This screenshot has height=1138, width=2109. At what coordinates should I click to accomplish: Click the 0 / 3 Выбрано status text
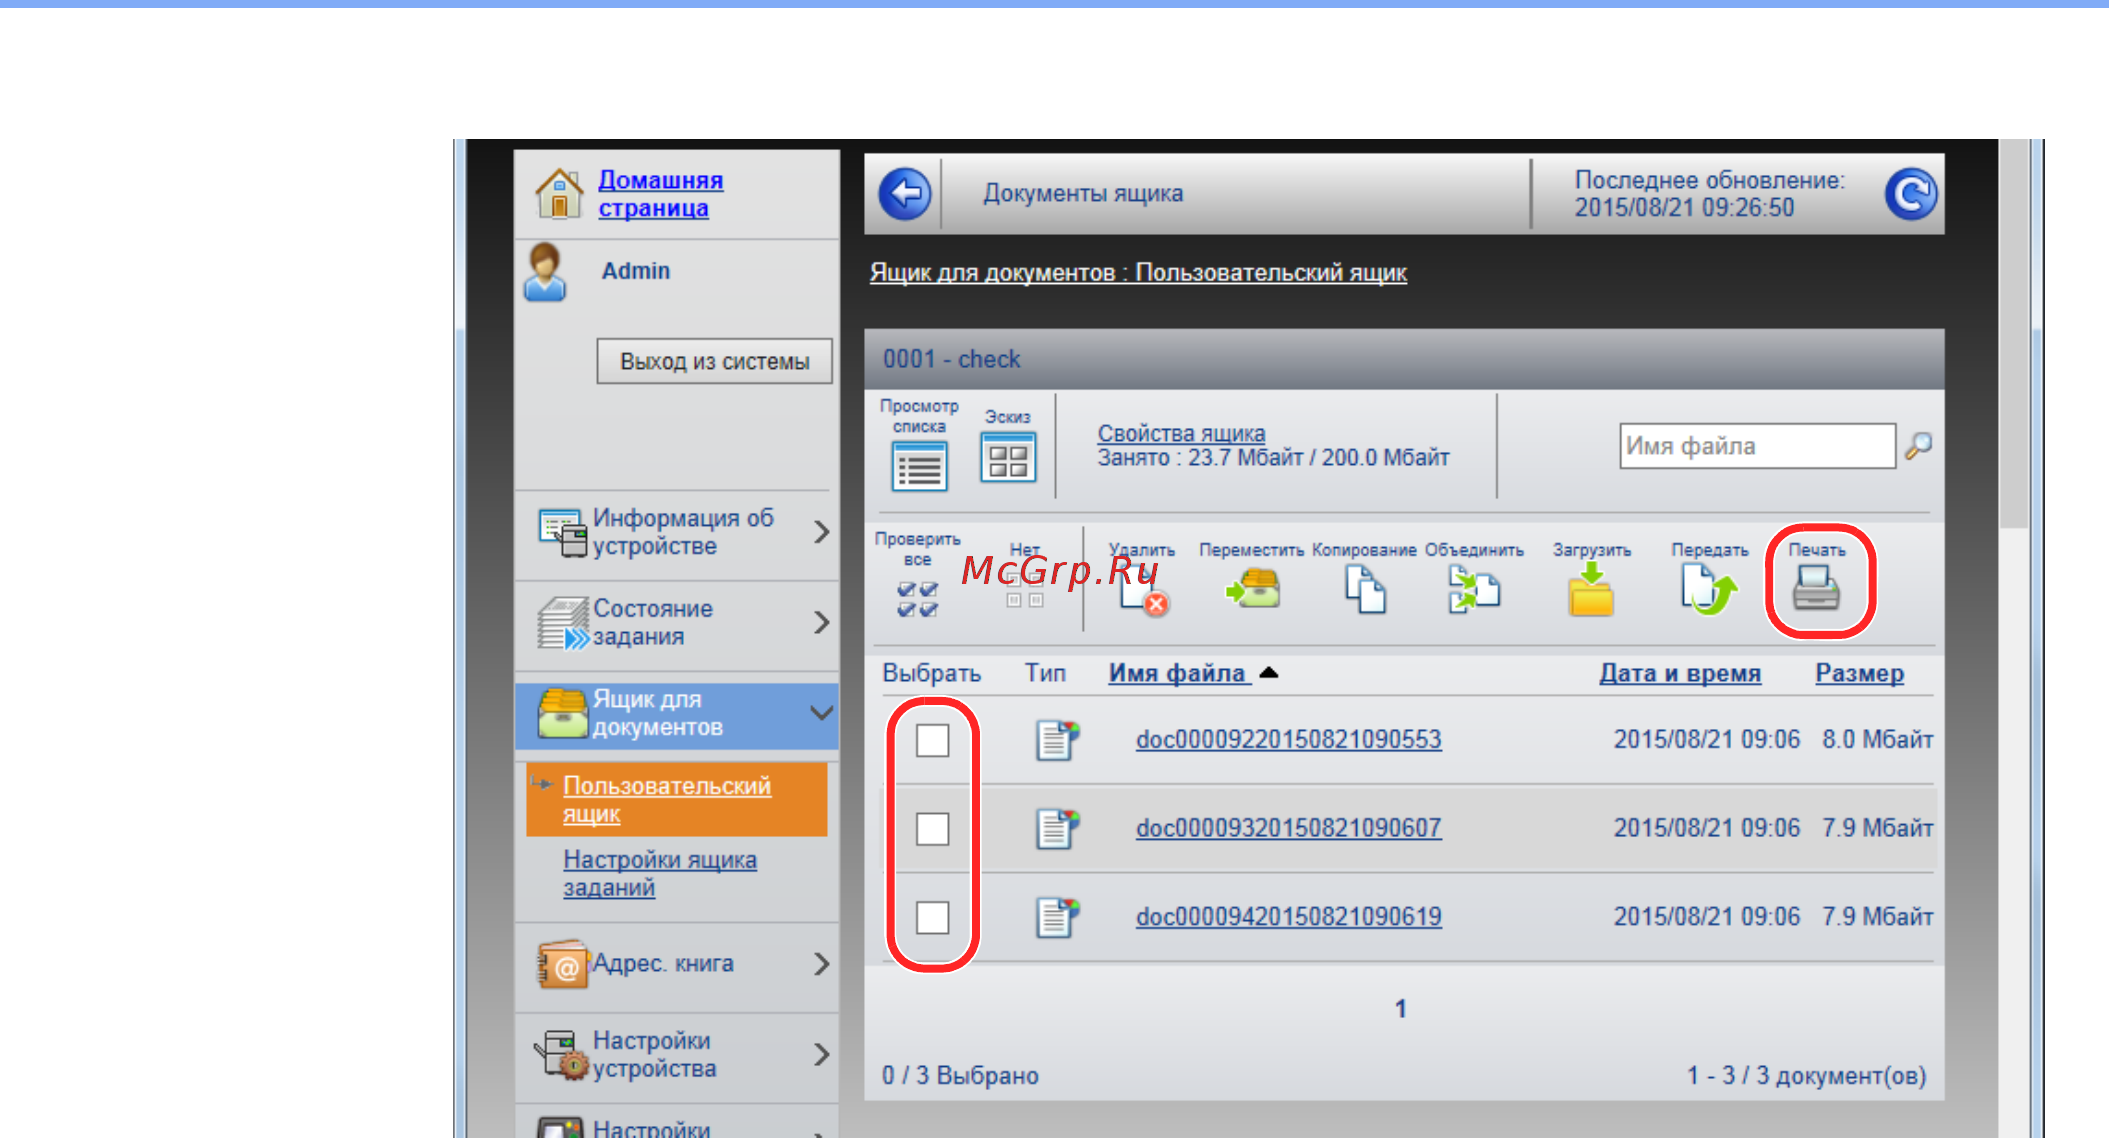tap(960, 1076)
